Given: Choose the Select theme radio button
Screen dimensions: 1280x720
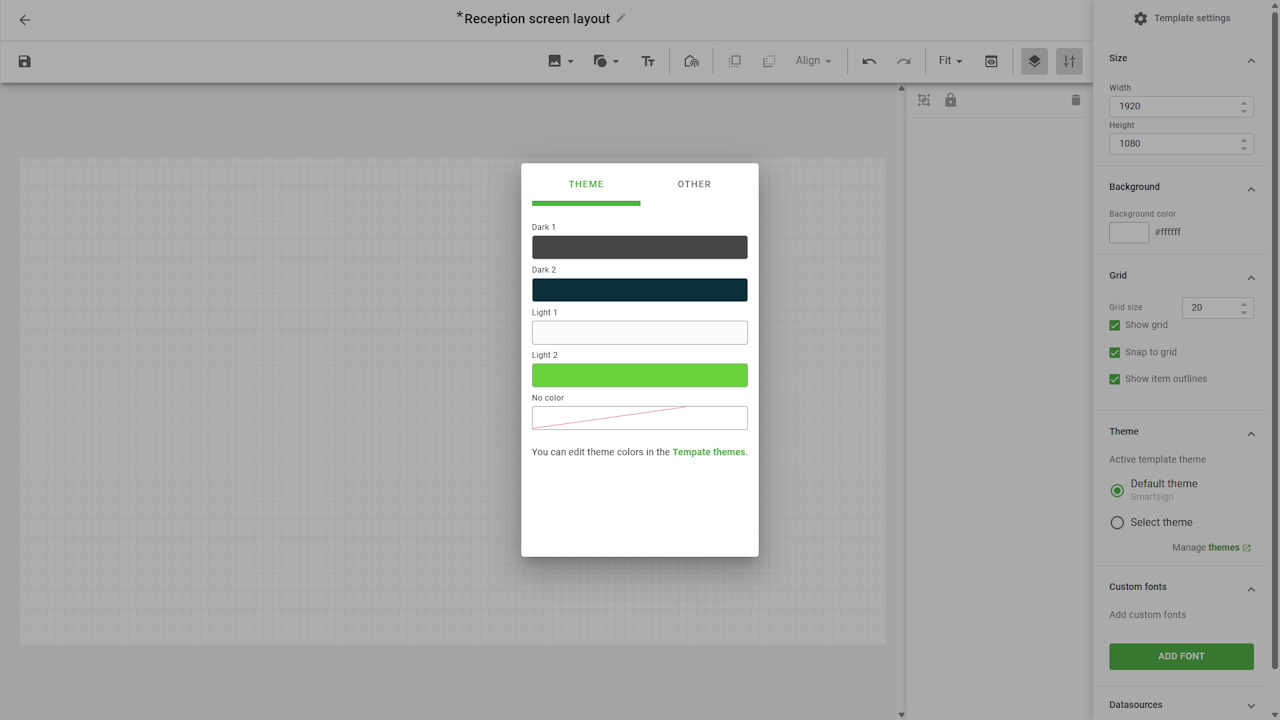Looking at the screenshot, I should click(1117, 522).
